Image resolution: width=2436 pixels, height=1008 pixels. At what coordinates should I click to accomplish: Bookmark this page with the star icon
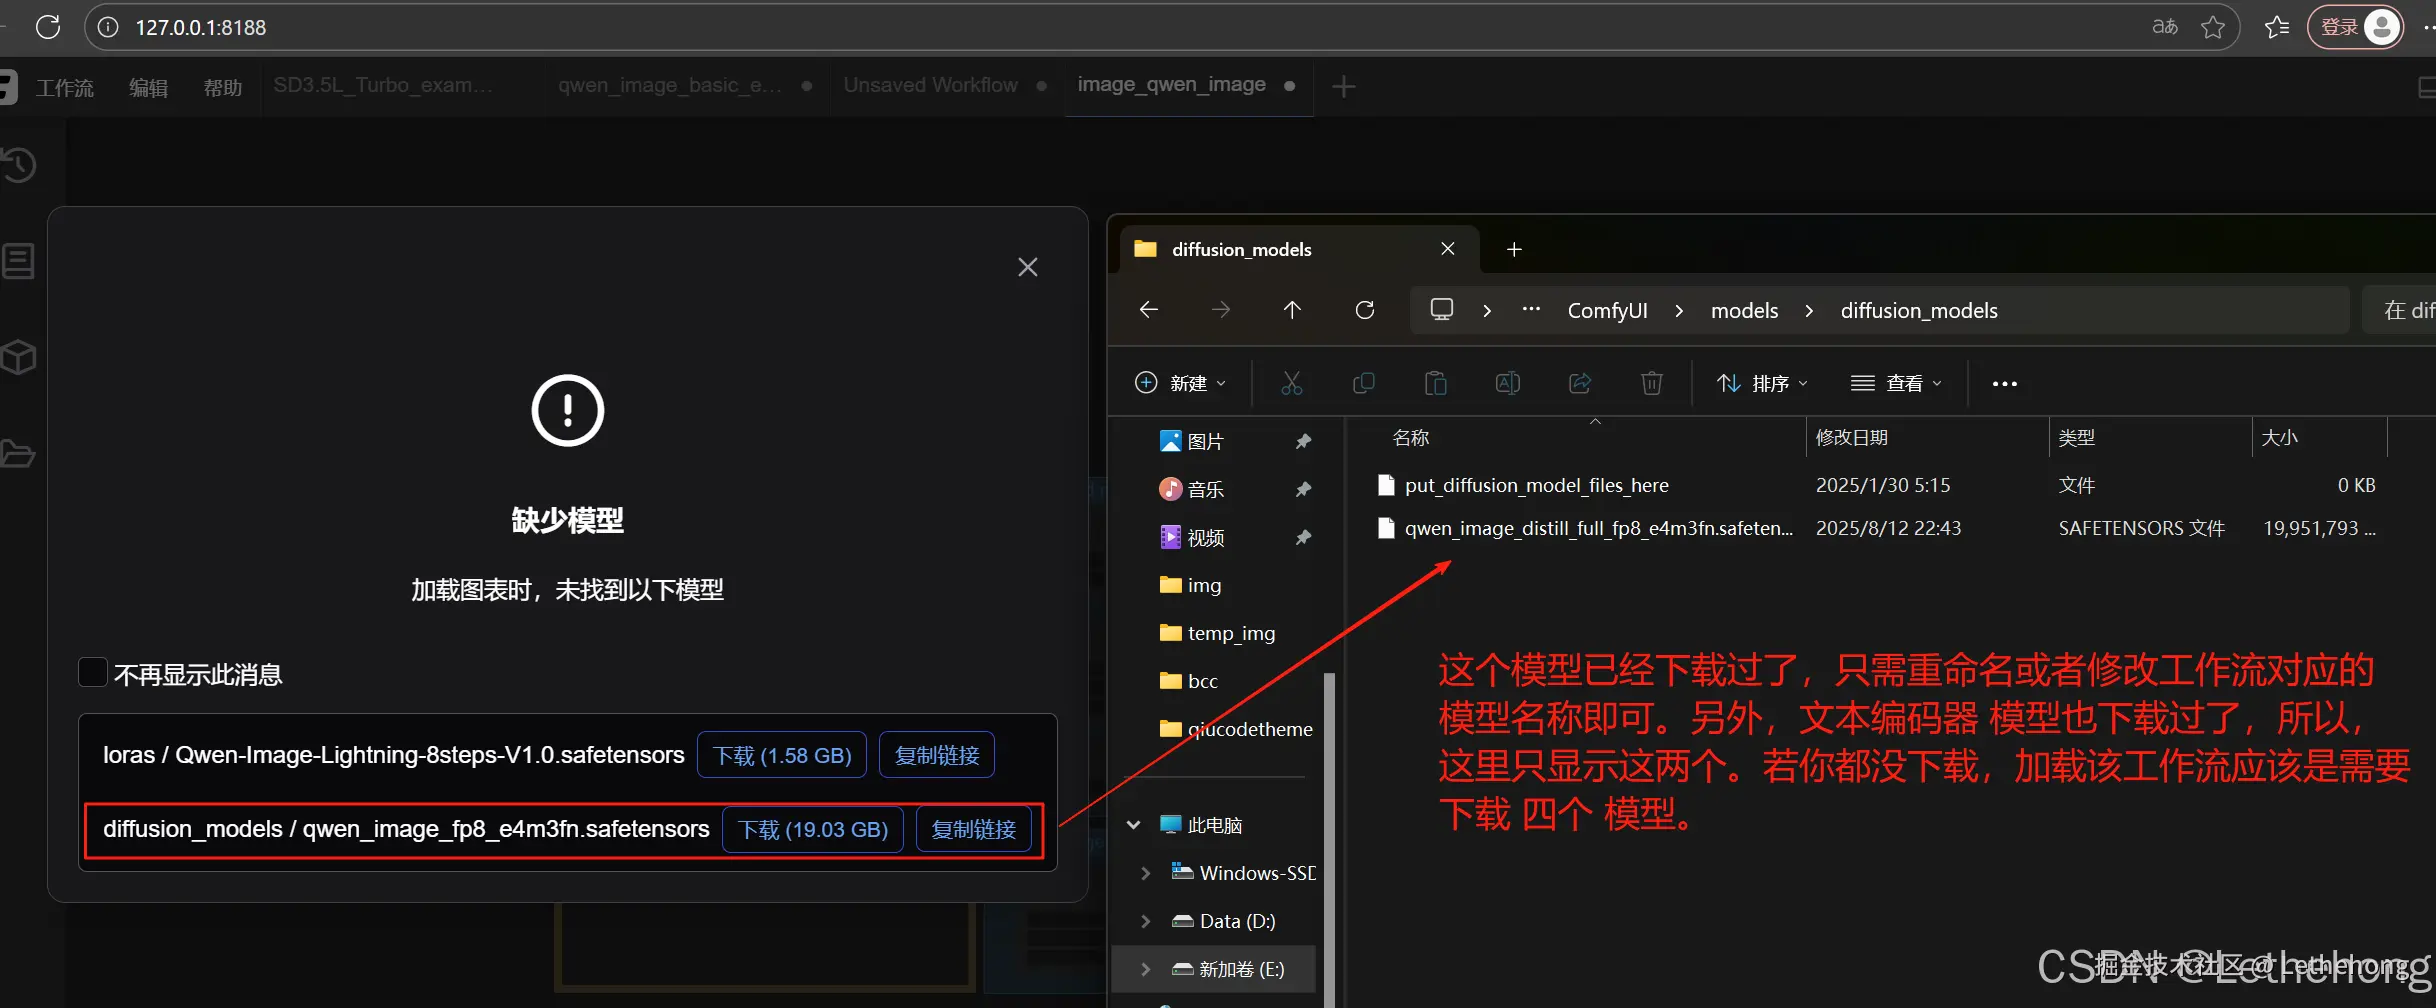2213,27
